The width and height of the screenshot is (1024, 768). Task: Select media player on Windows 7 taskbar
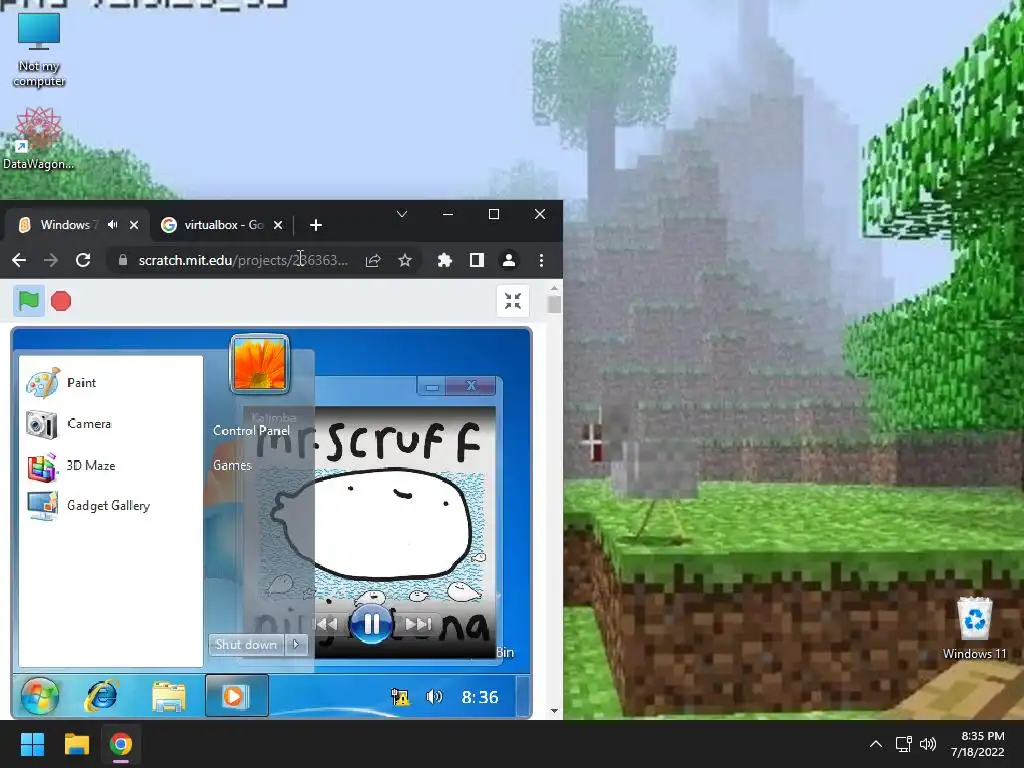[236, 696]
